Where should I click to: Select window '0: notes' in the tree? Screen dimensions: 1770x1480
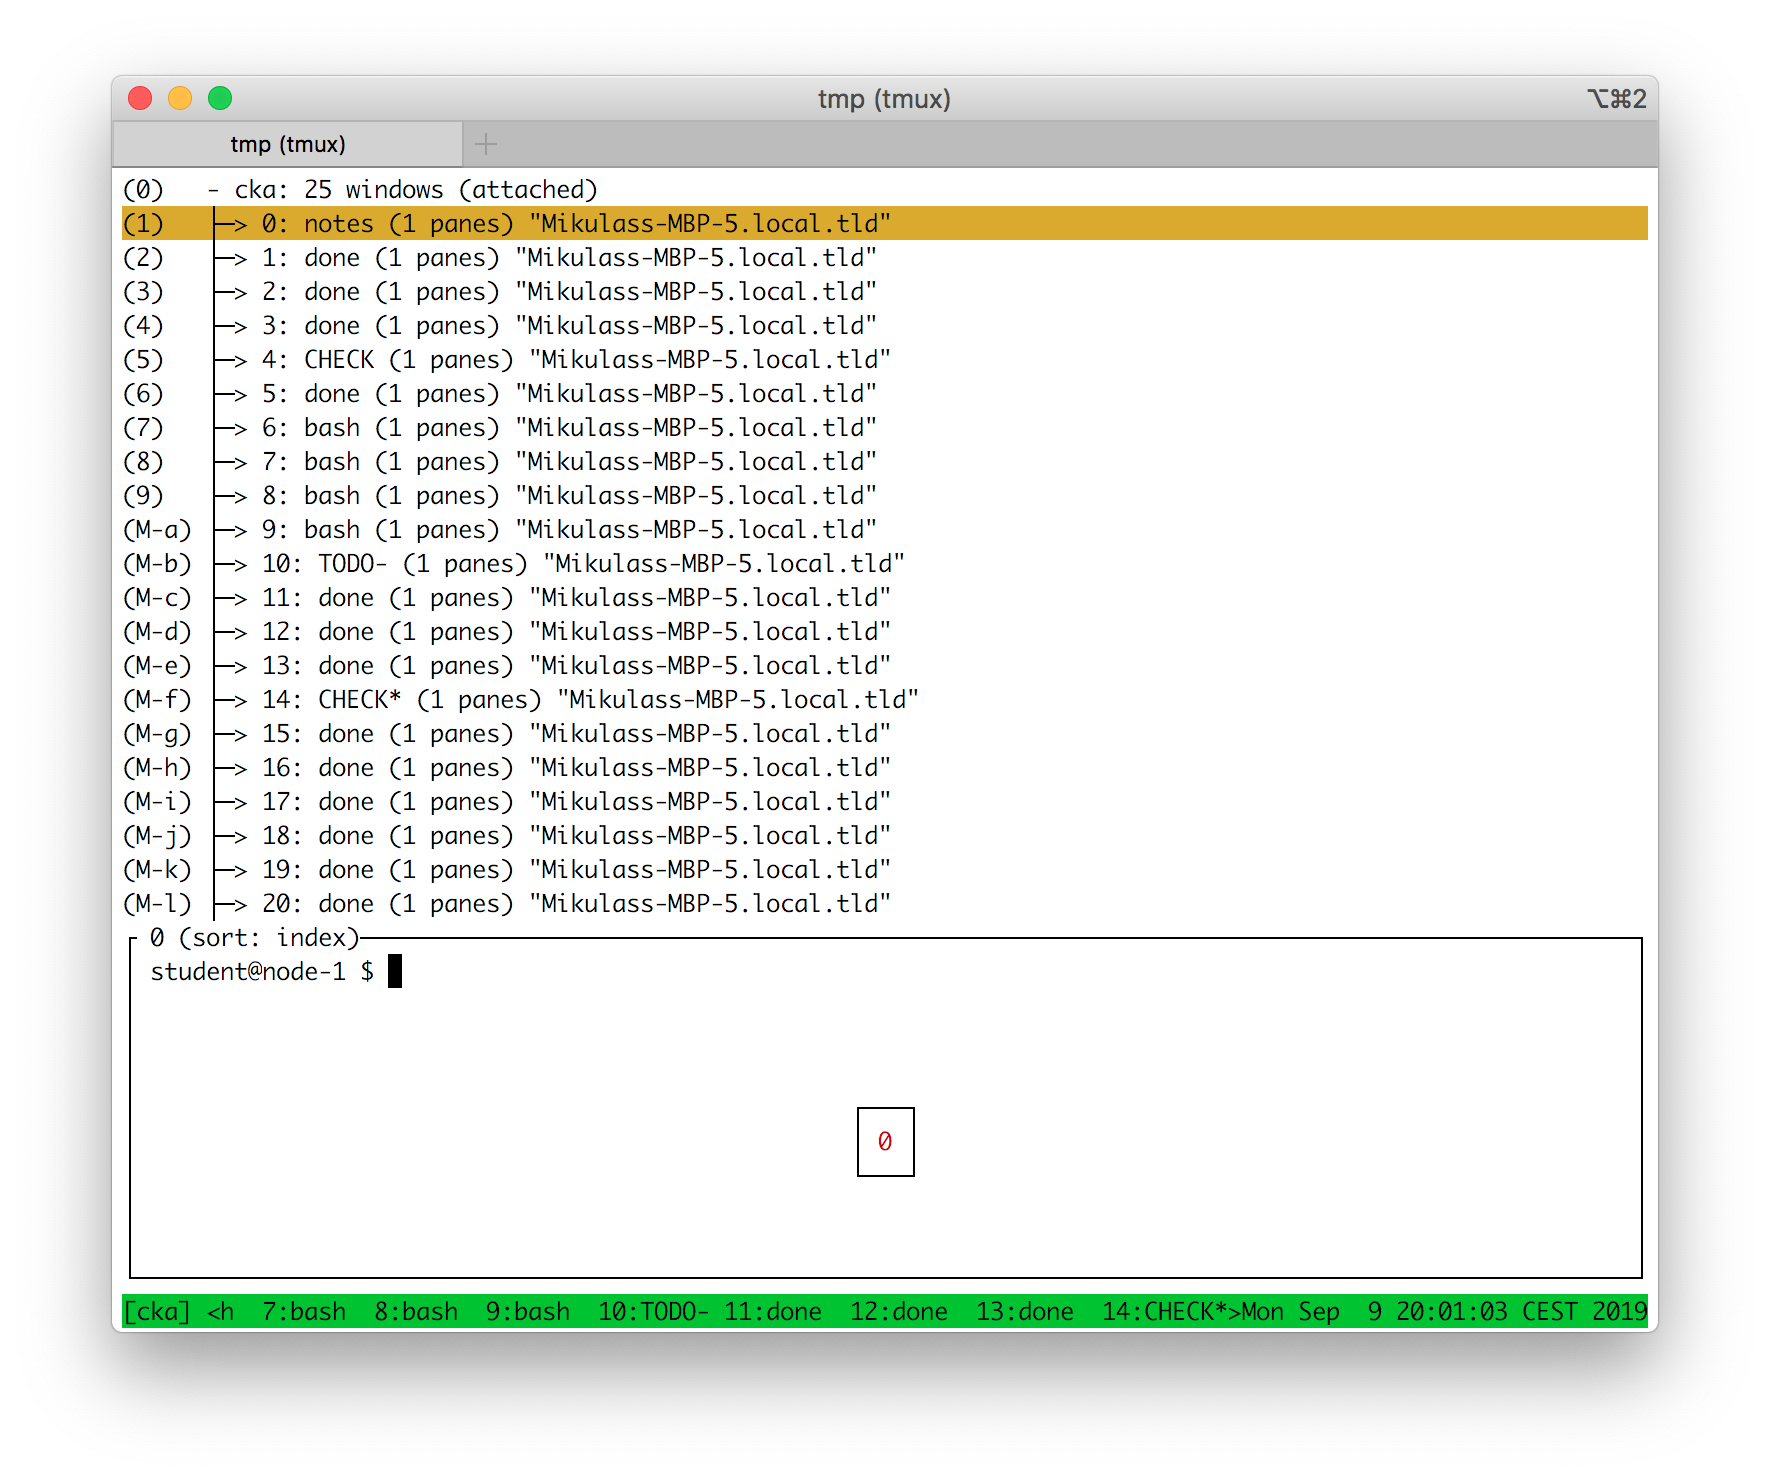pos(885,224)
